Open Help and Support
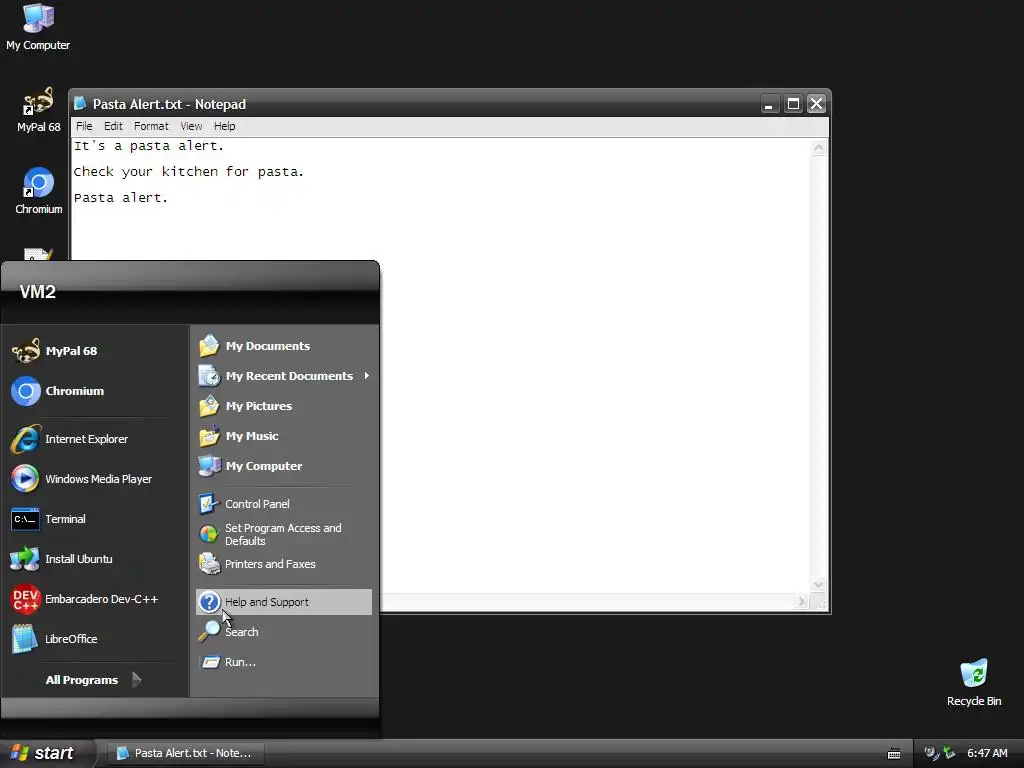1024x768 pixels. 284,602
